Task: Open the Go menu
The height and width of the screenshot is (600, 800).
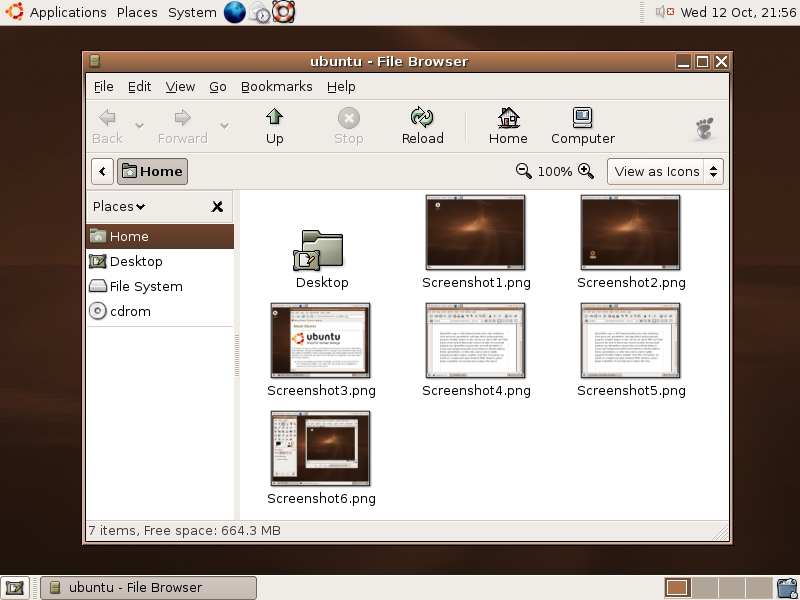Action: tap(218, 86)
